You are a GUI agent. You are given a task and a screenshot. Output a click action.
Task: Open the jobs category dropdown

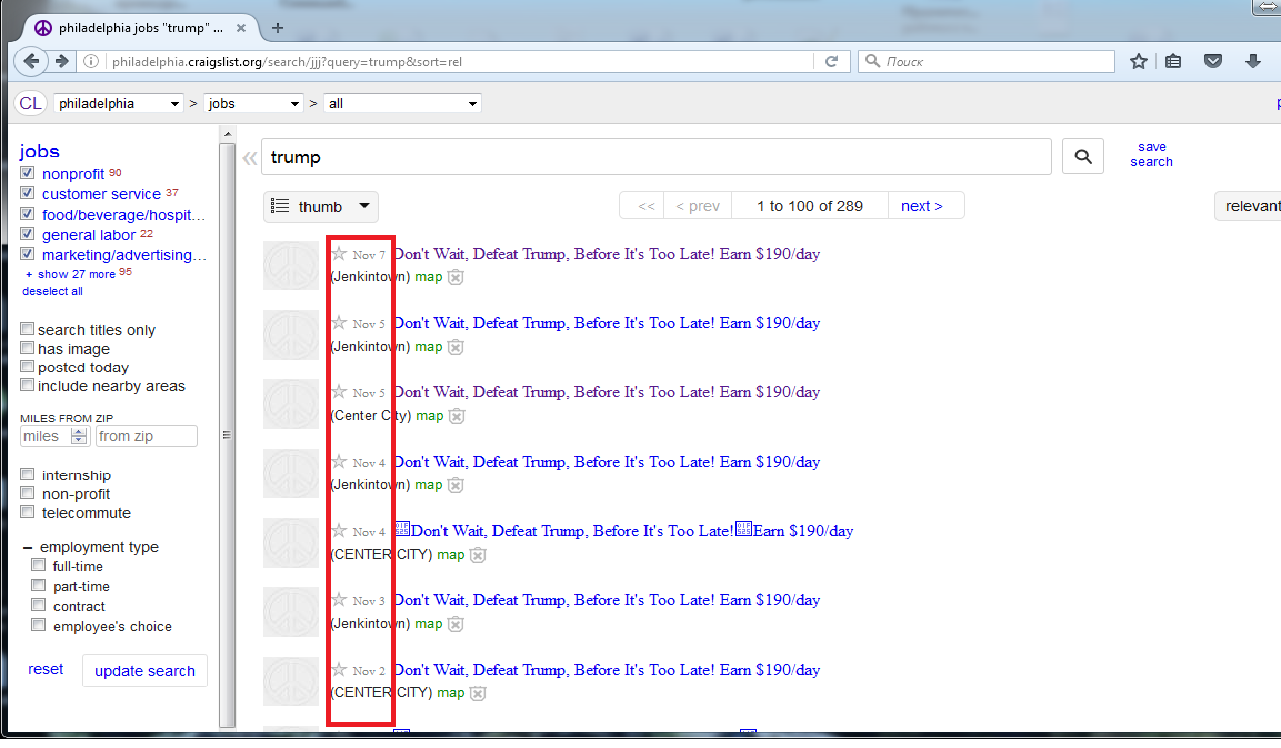pyautogui.click(x=253, y=103)
